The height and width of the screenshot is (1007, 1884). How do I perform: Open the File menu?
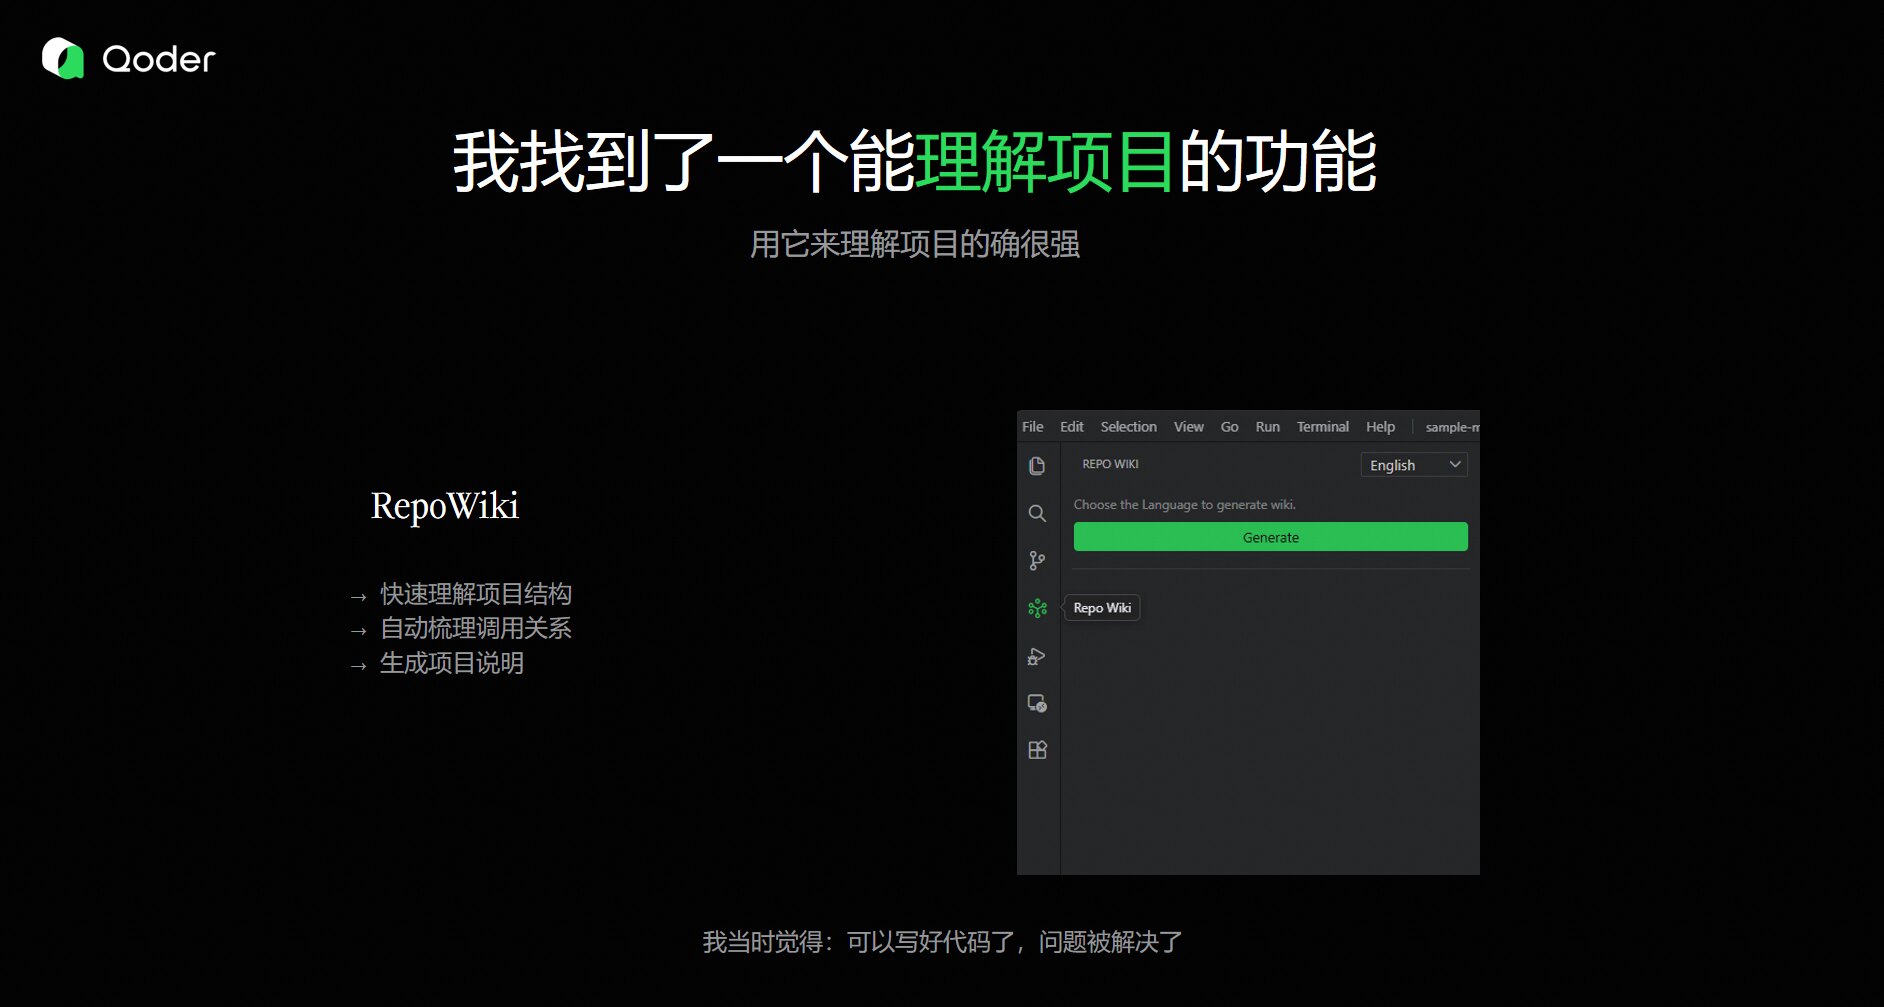coord(1033,427)
